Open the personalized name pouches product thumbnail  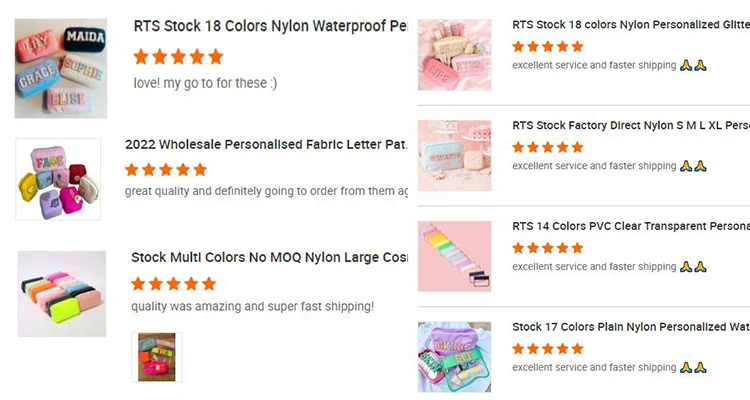coord(61,68)
